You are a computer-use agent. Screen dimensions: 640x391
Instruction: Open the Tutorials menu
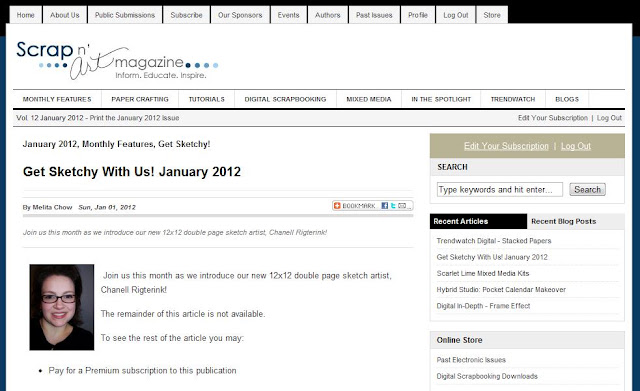point(207,99)
